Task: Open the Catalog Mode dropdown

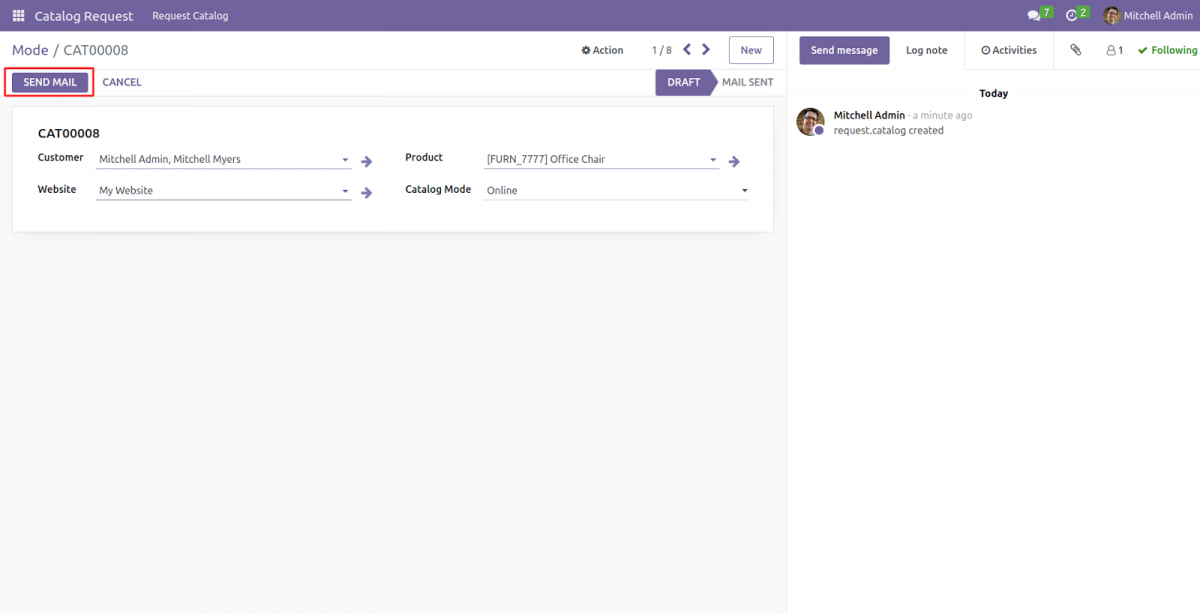Action: pyautogui.click(x=744, y=190)
